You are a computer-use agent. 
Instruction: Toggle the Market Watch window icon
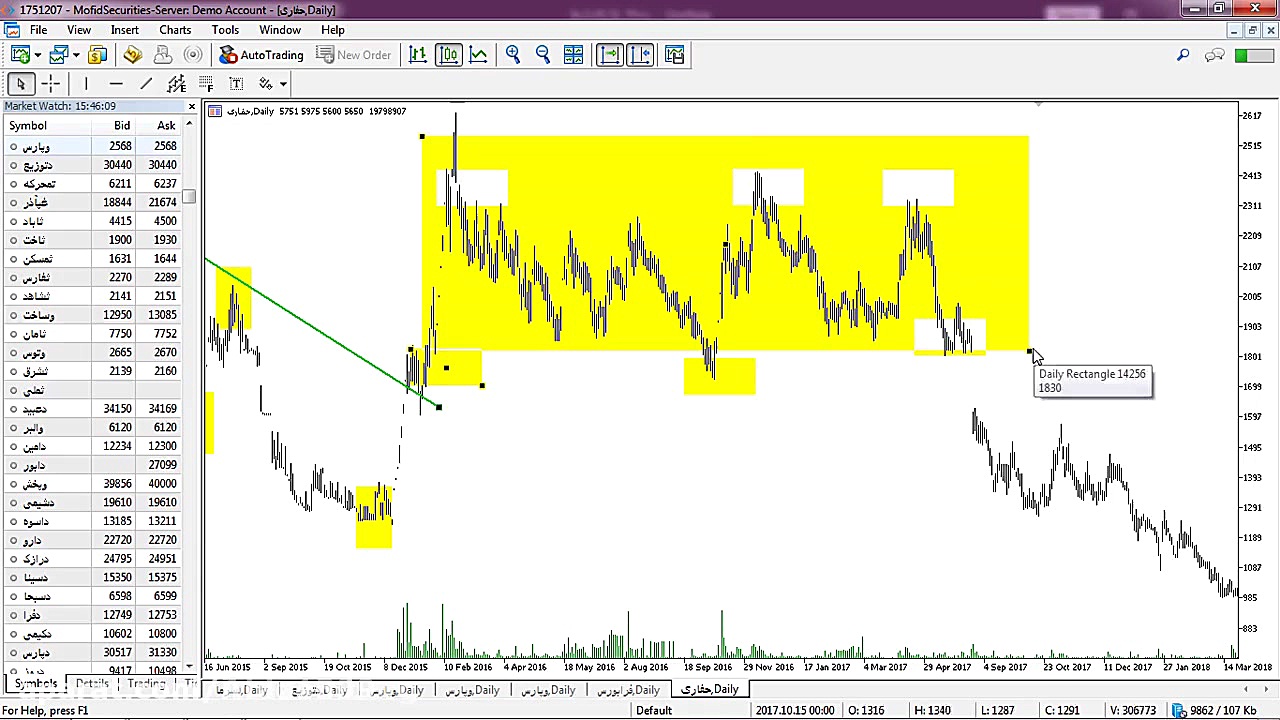(x=98, y=55)
